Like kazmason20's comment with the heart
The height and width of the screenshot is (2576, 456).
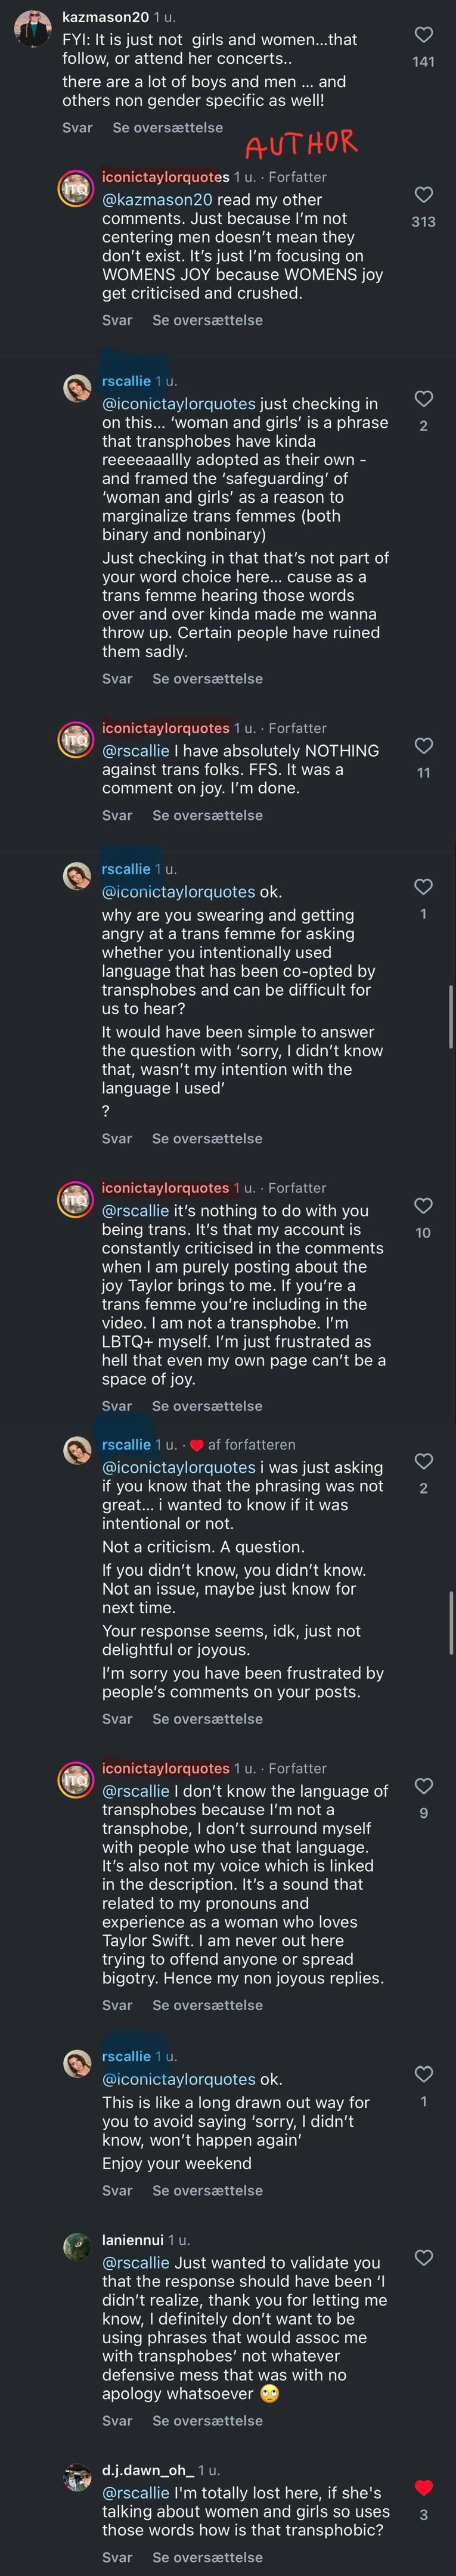(x=423, y=35)
